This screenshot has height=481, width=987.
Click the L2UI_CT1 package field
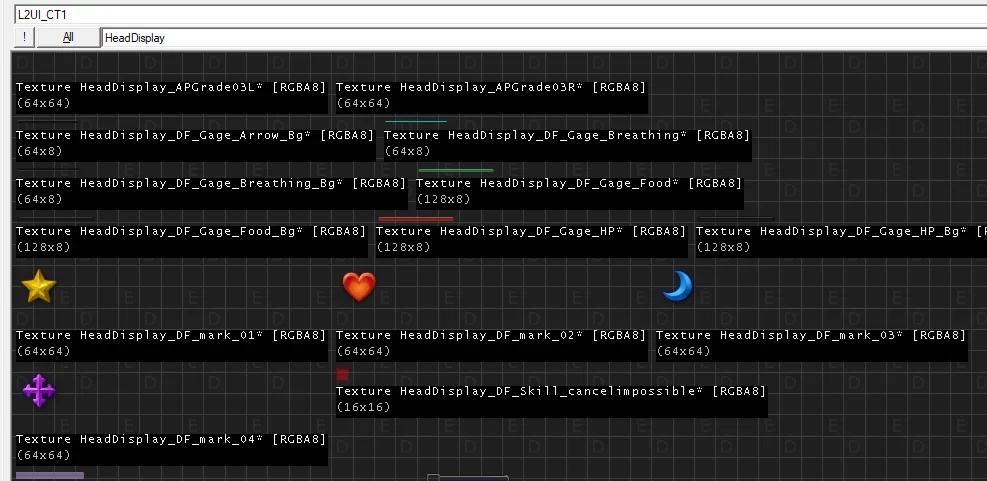pos(501,14)
